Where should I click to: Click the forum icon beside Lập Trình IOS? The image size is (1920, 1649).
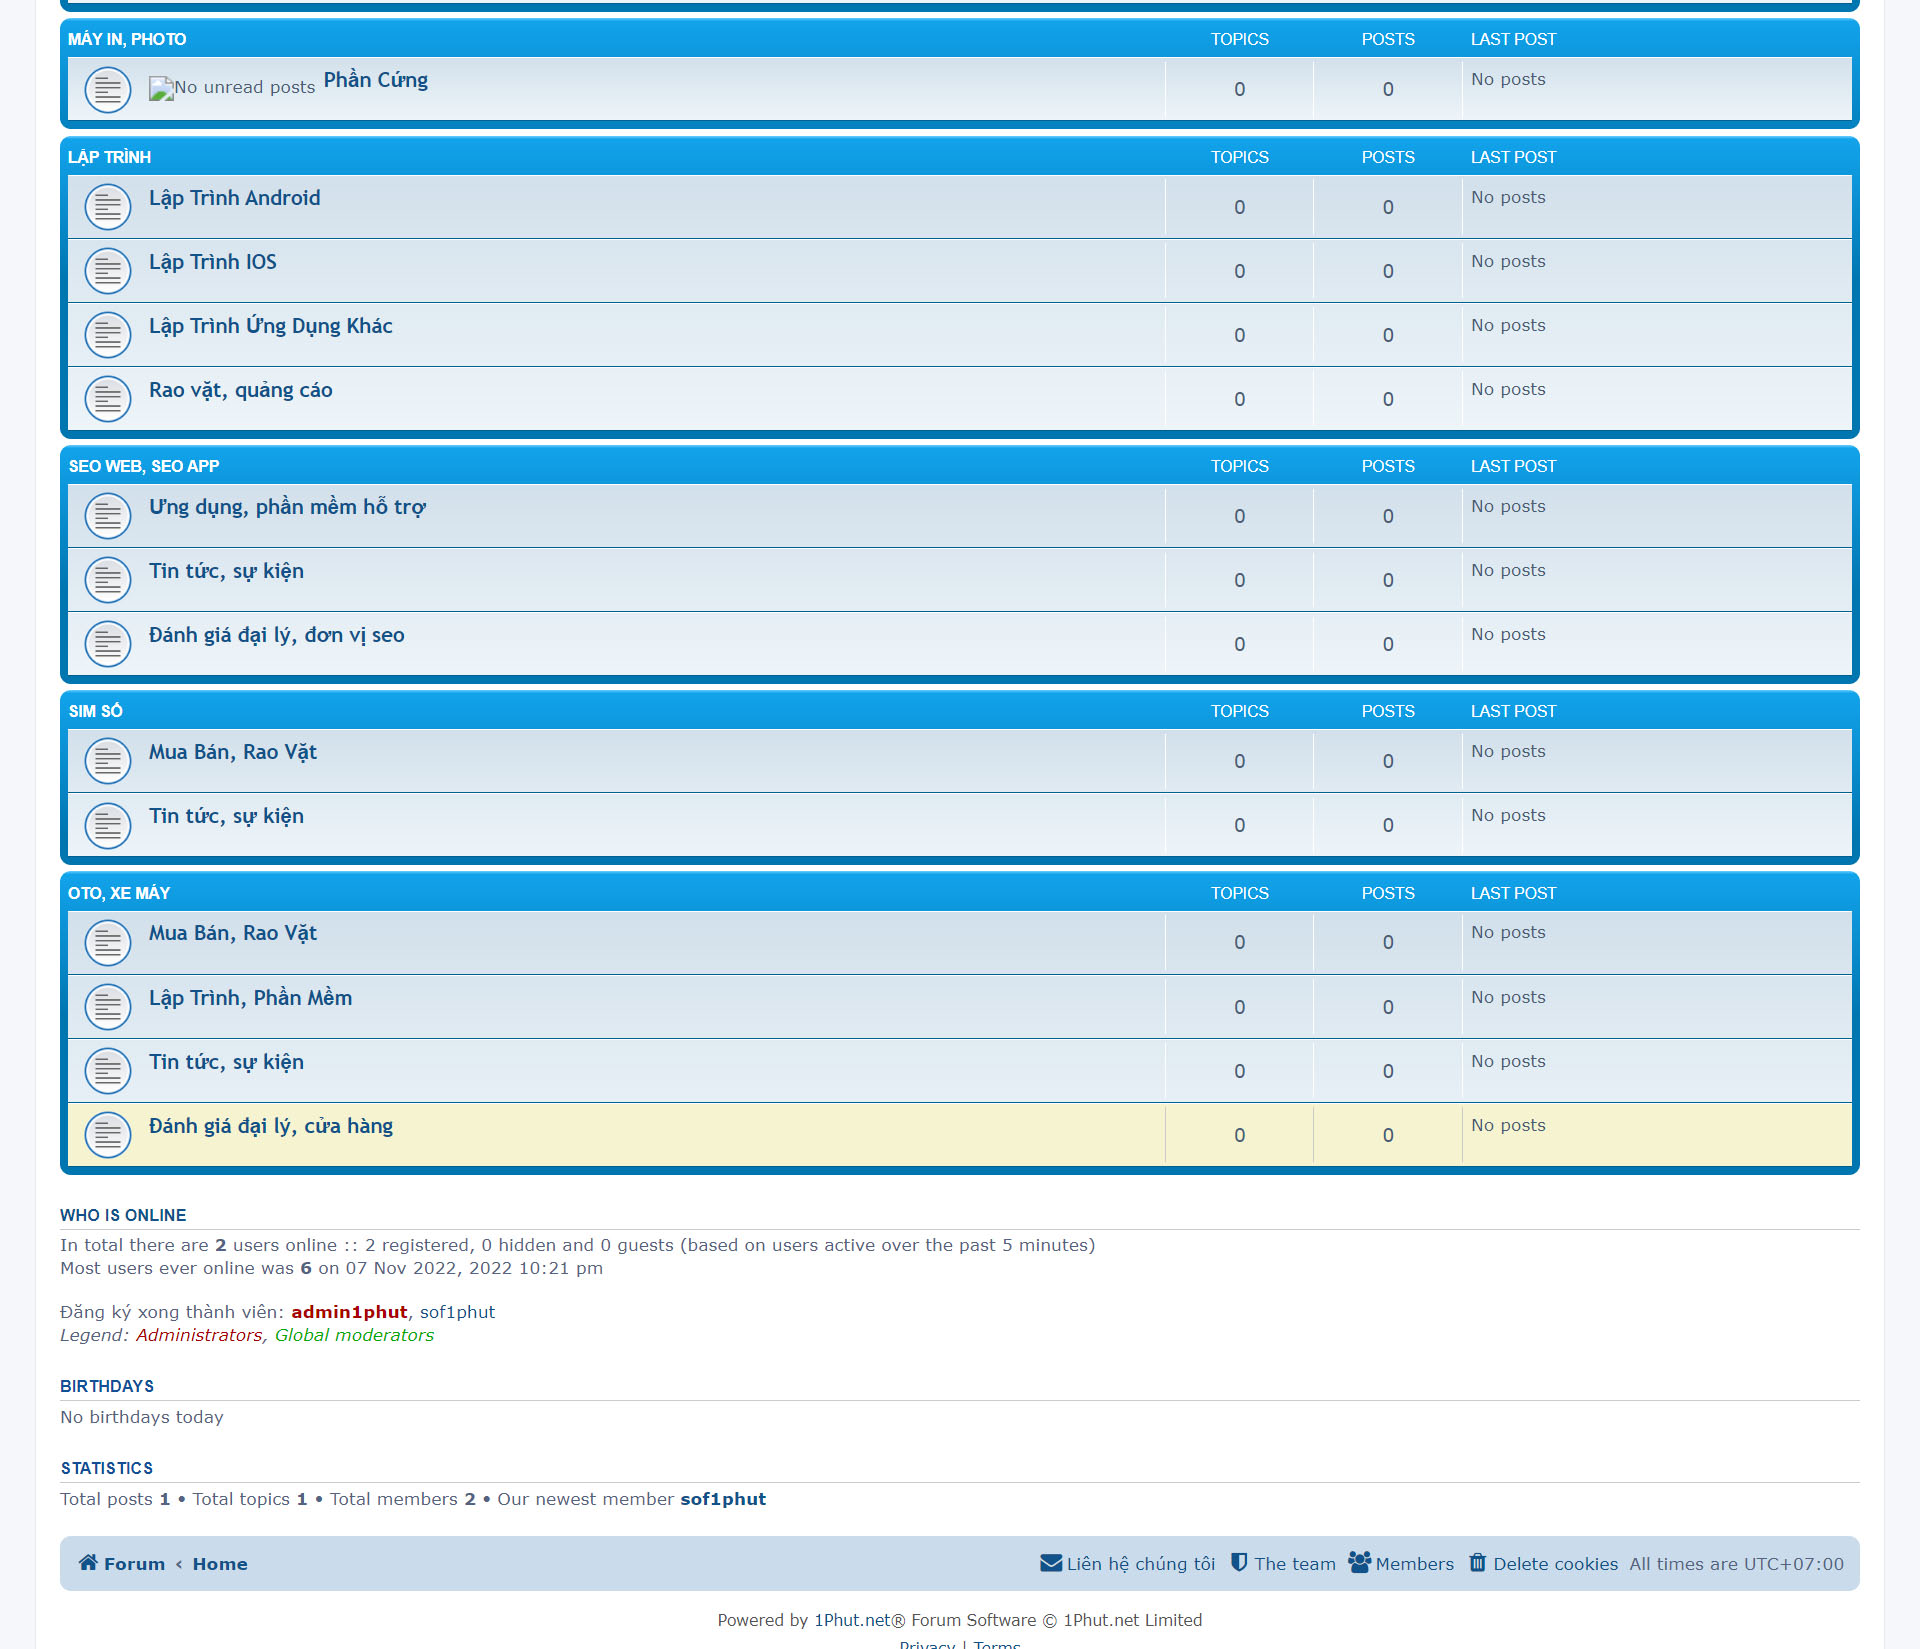click(108, 271)
